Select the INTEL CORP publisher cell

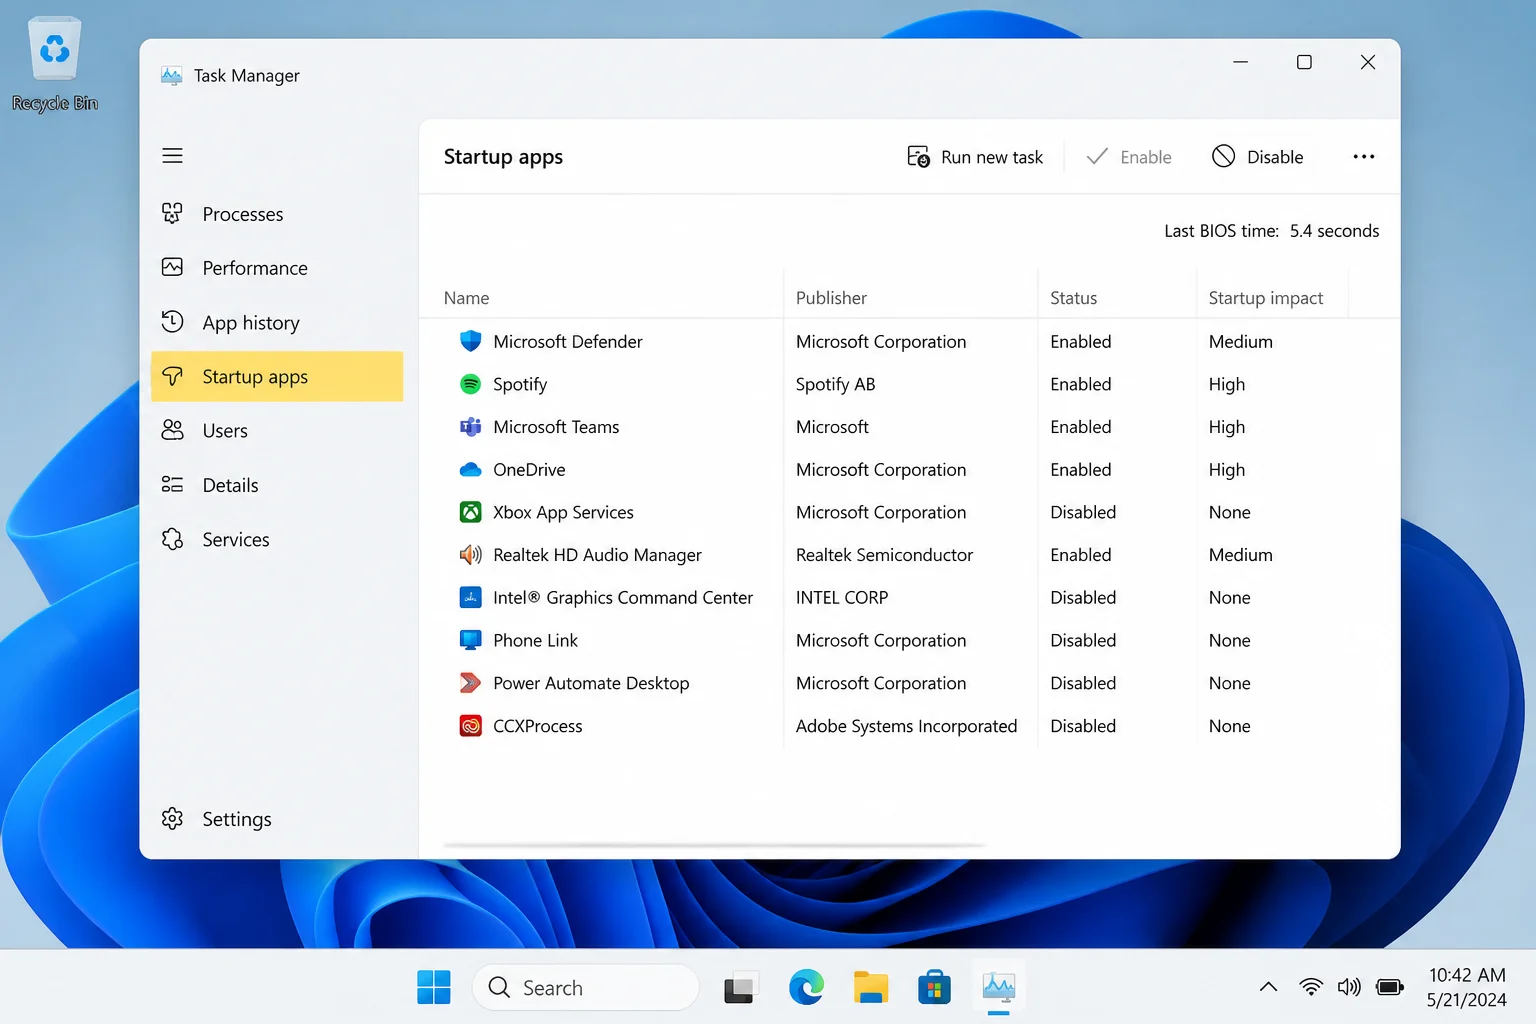[842, 598]
